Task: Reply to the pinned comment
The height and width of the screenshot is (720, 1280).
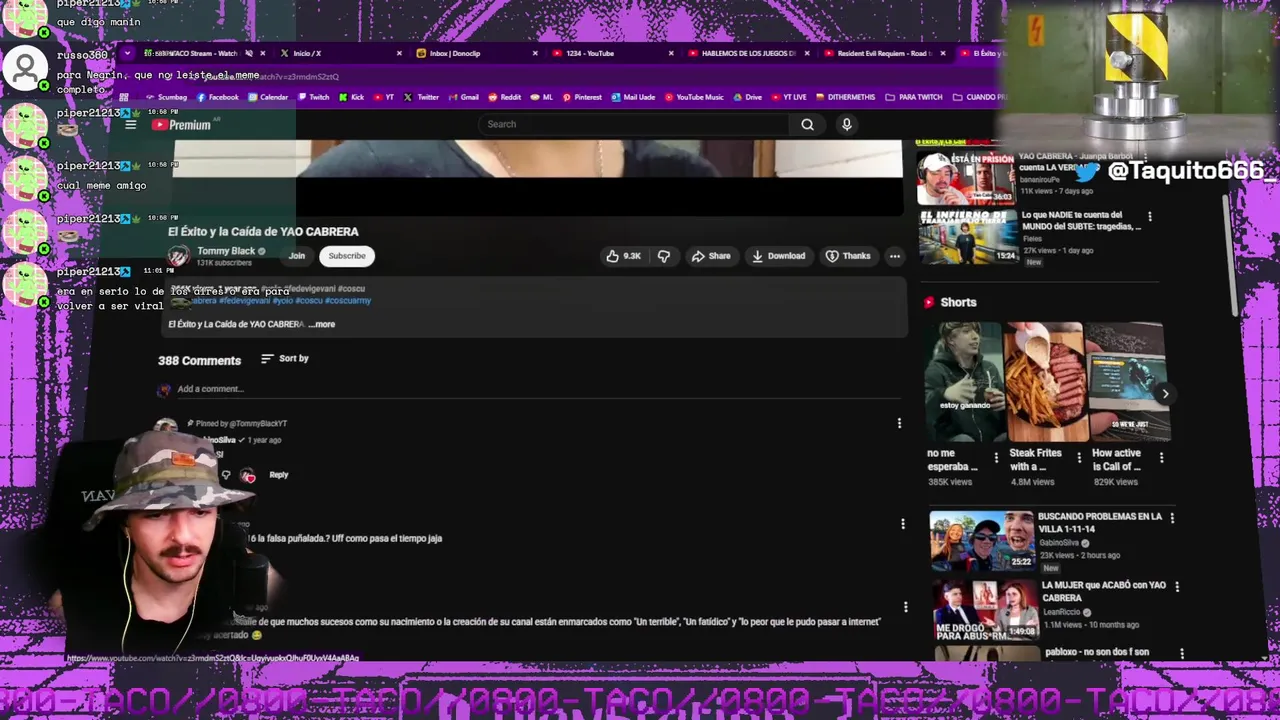Action: point(278,475)
